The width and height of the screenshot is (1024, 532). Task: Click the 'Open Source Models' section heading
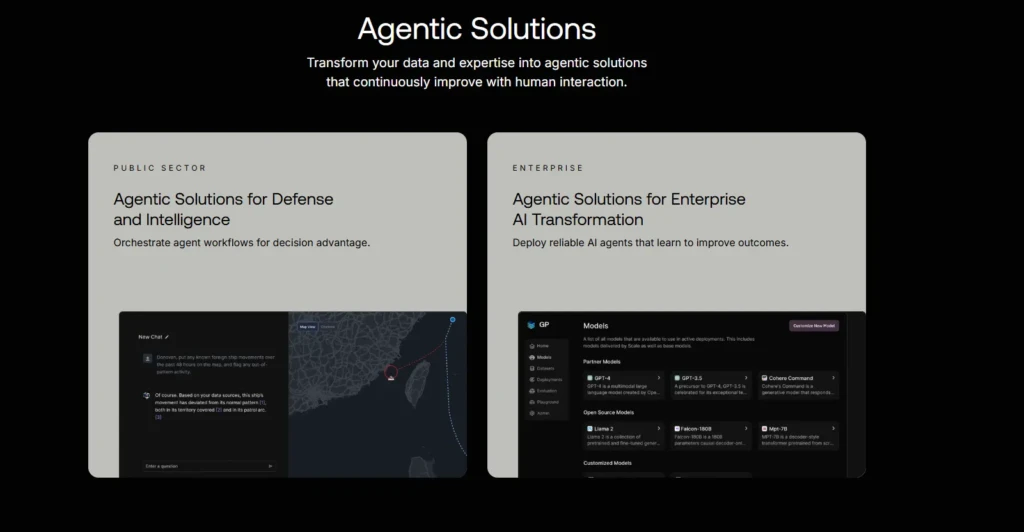[x=609, y=413]
